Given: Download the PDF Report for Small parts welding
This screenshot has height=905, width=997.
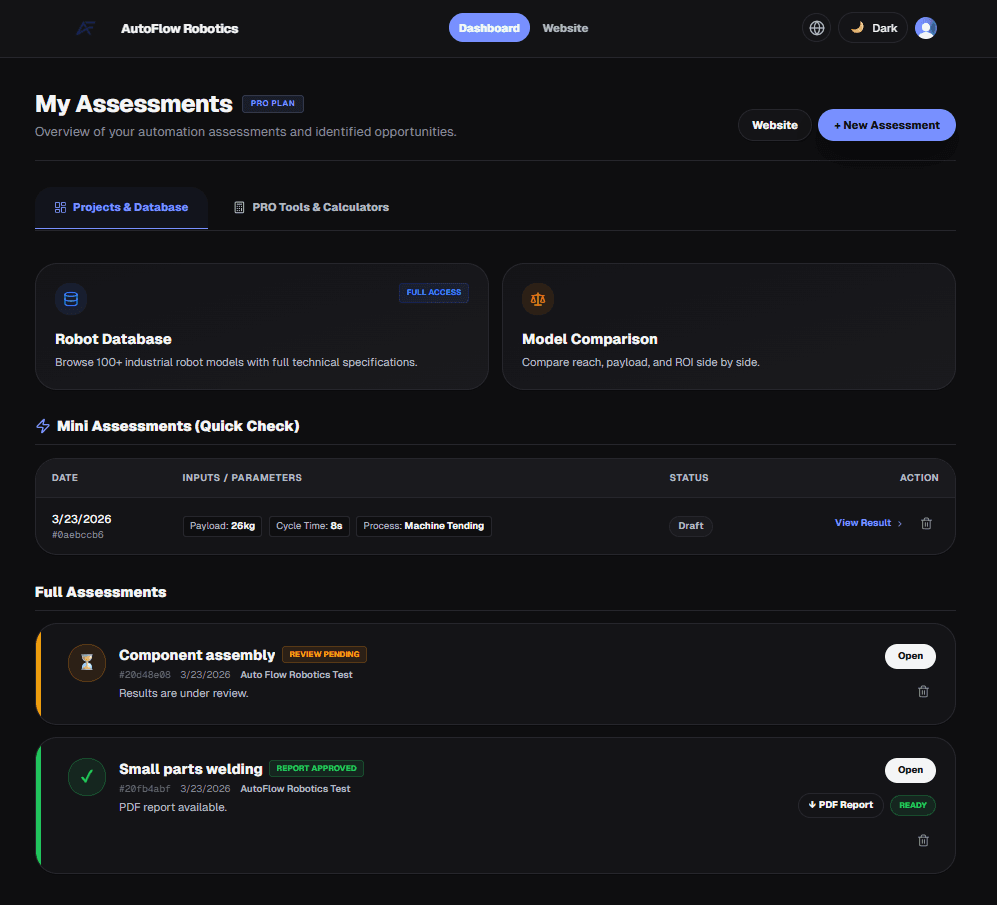Looking at the screenshot, I should point(840,804).
